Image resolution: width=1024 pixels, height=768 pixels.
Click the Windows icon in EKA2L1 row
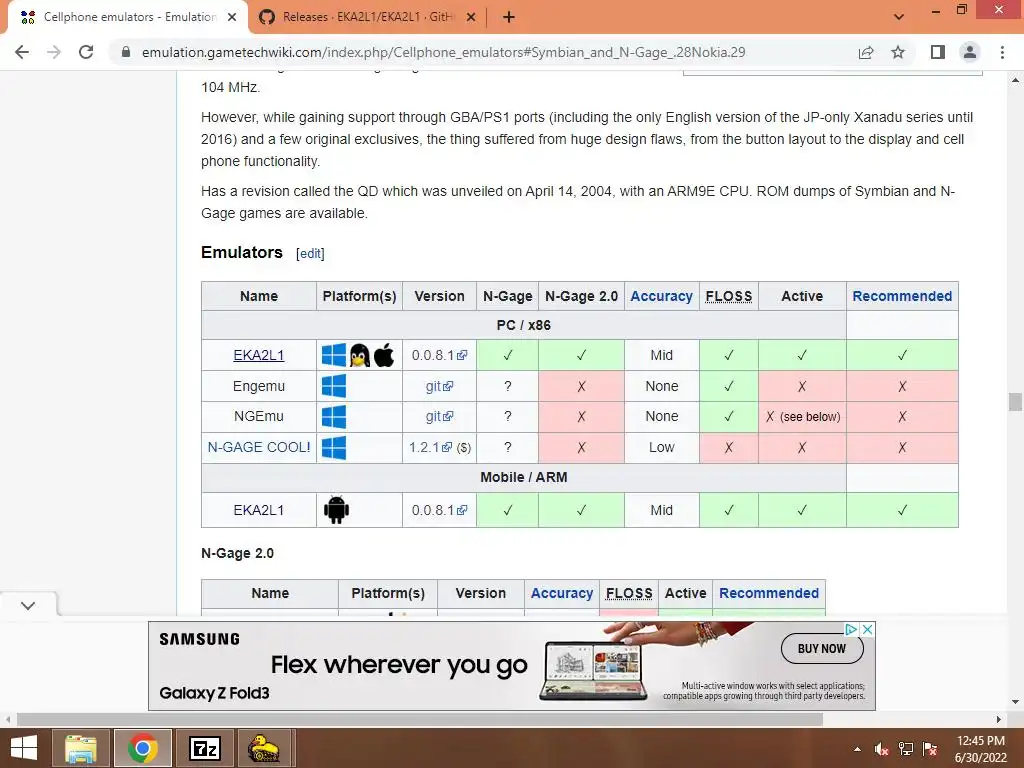[334, 355]
